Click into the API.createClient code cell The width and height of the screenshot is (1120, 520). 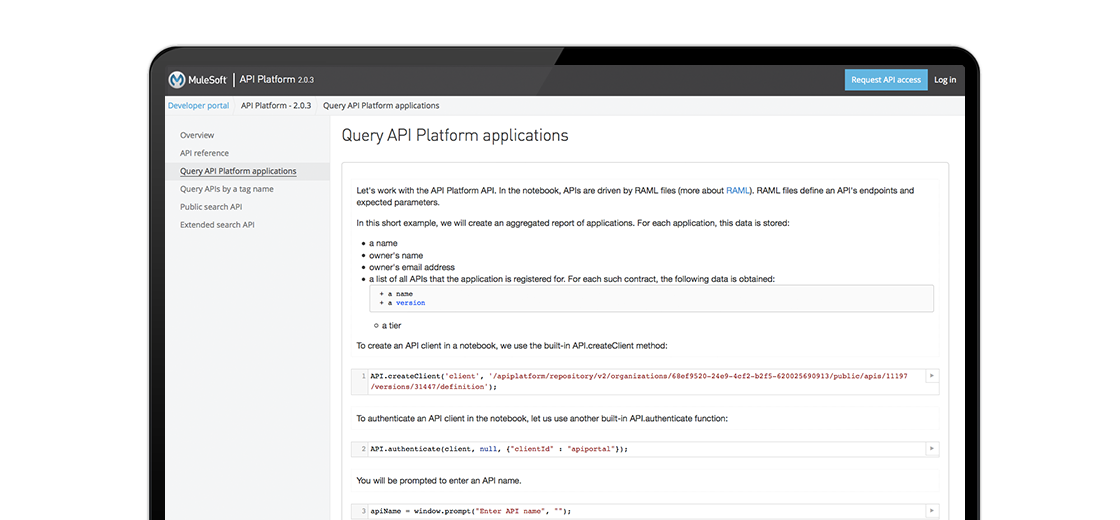tap(645, 381)
